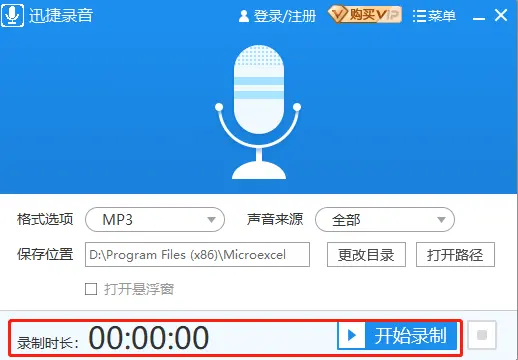Viewport: 518px width, 360px height.
Task: Click 开始录制 to start recording
Action: (397, 335)
